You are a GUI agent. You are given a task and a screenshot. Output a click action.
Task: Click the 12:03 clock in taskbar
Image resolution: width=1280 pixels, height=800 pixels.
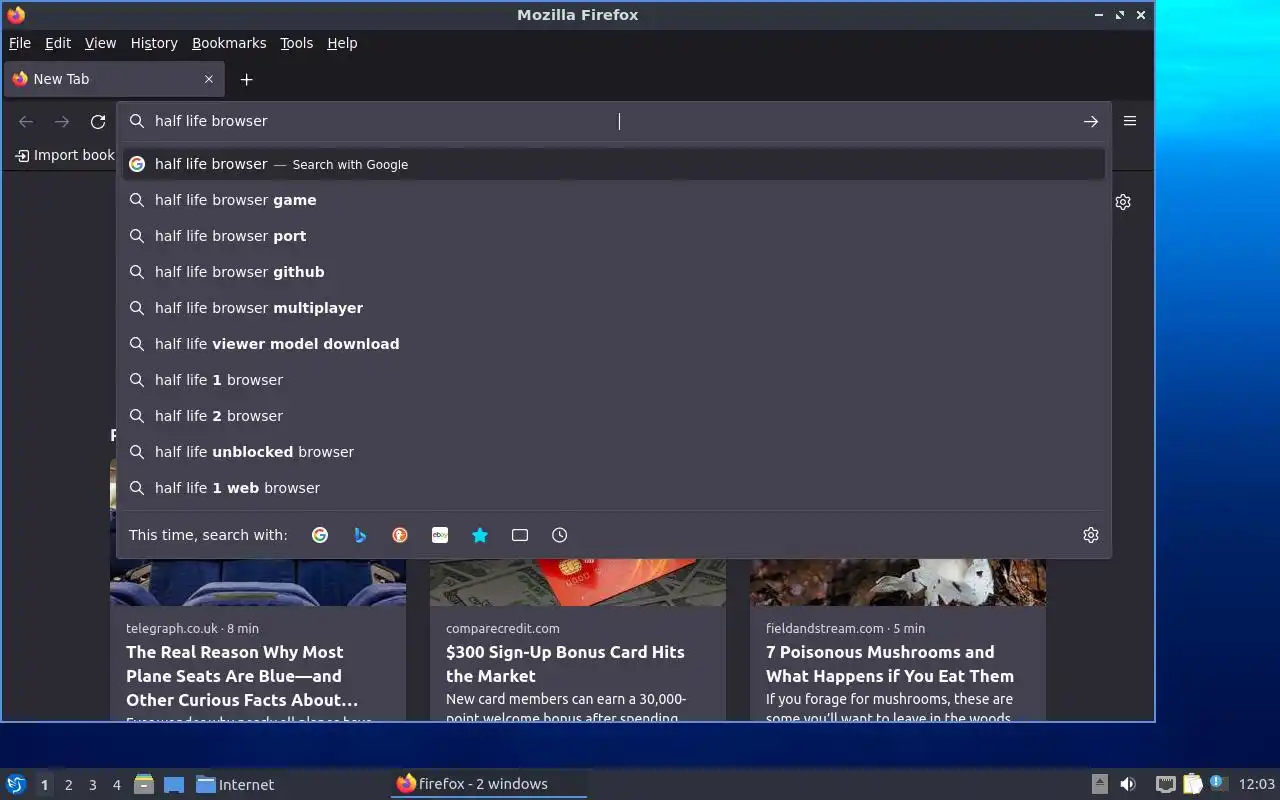click(1257, 784)
